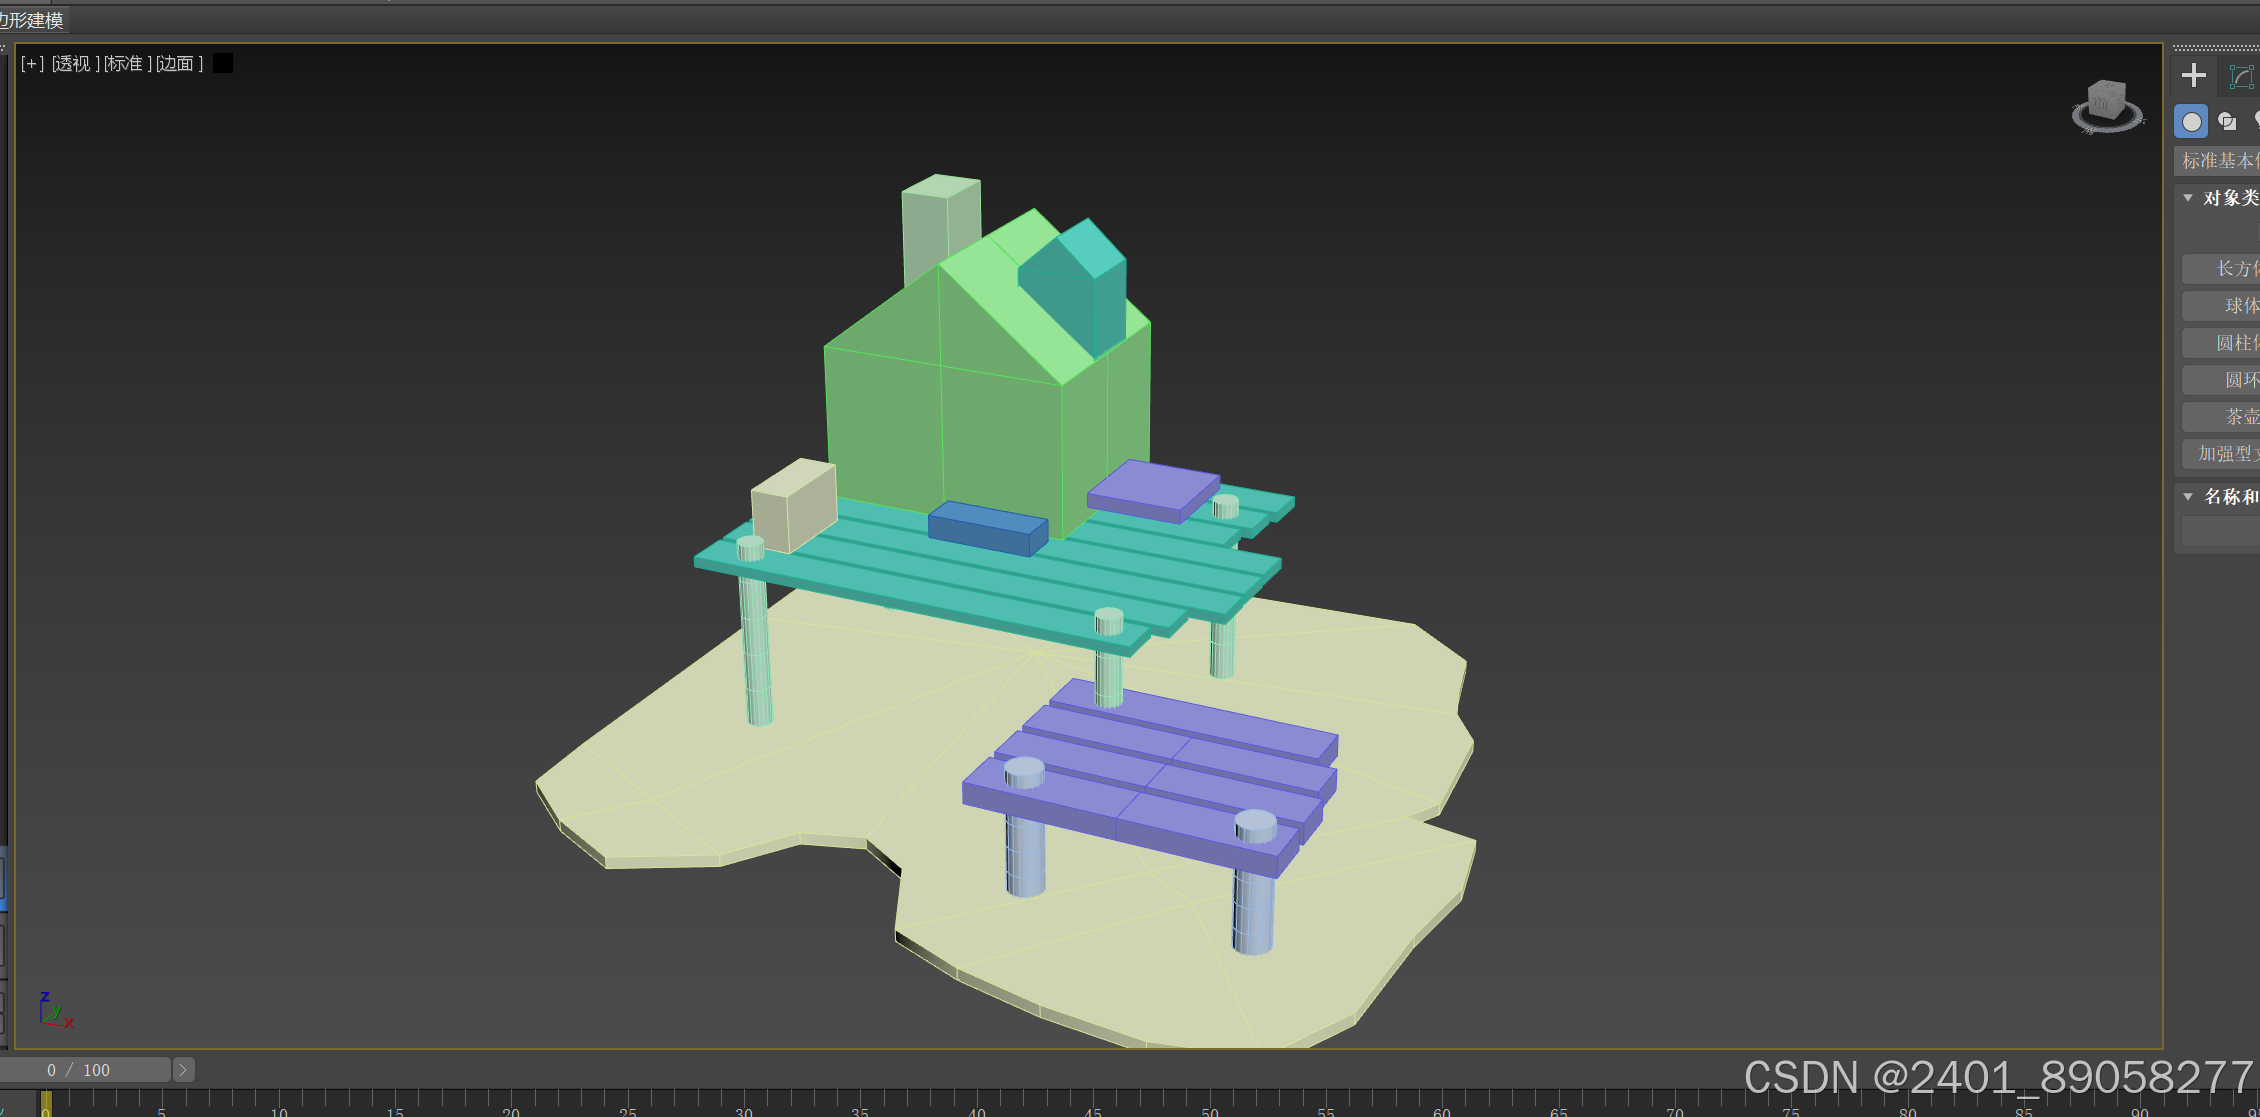
Task: Click the 球体 sphere button
Action: tap(2232, 306)
